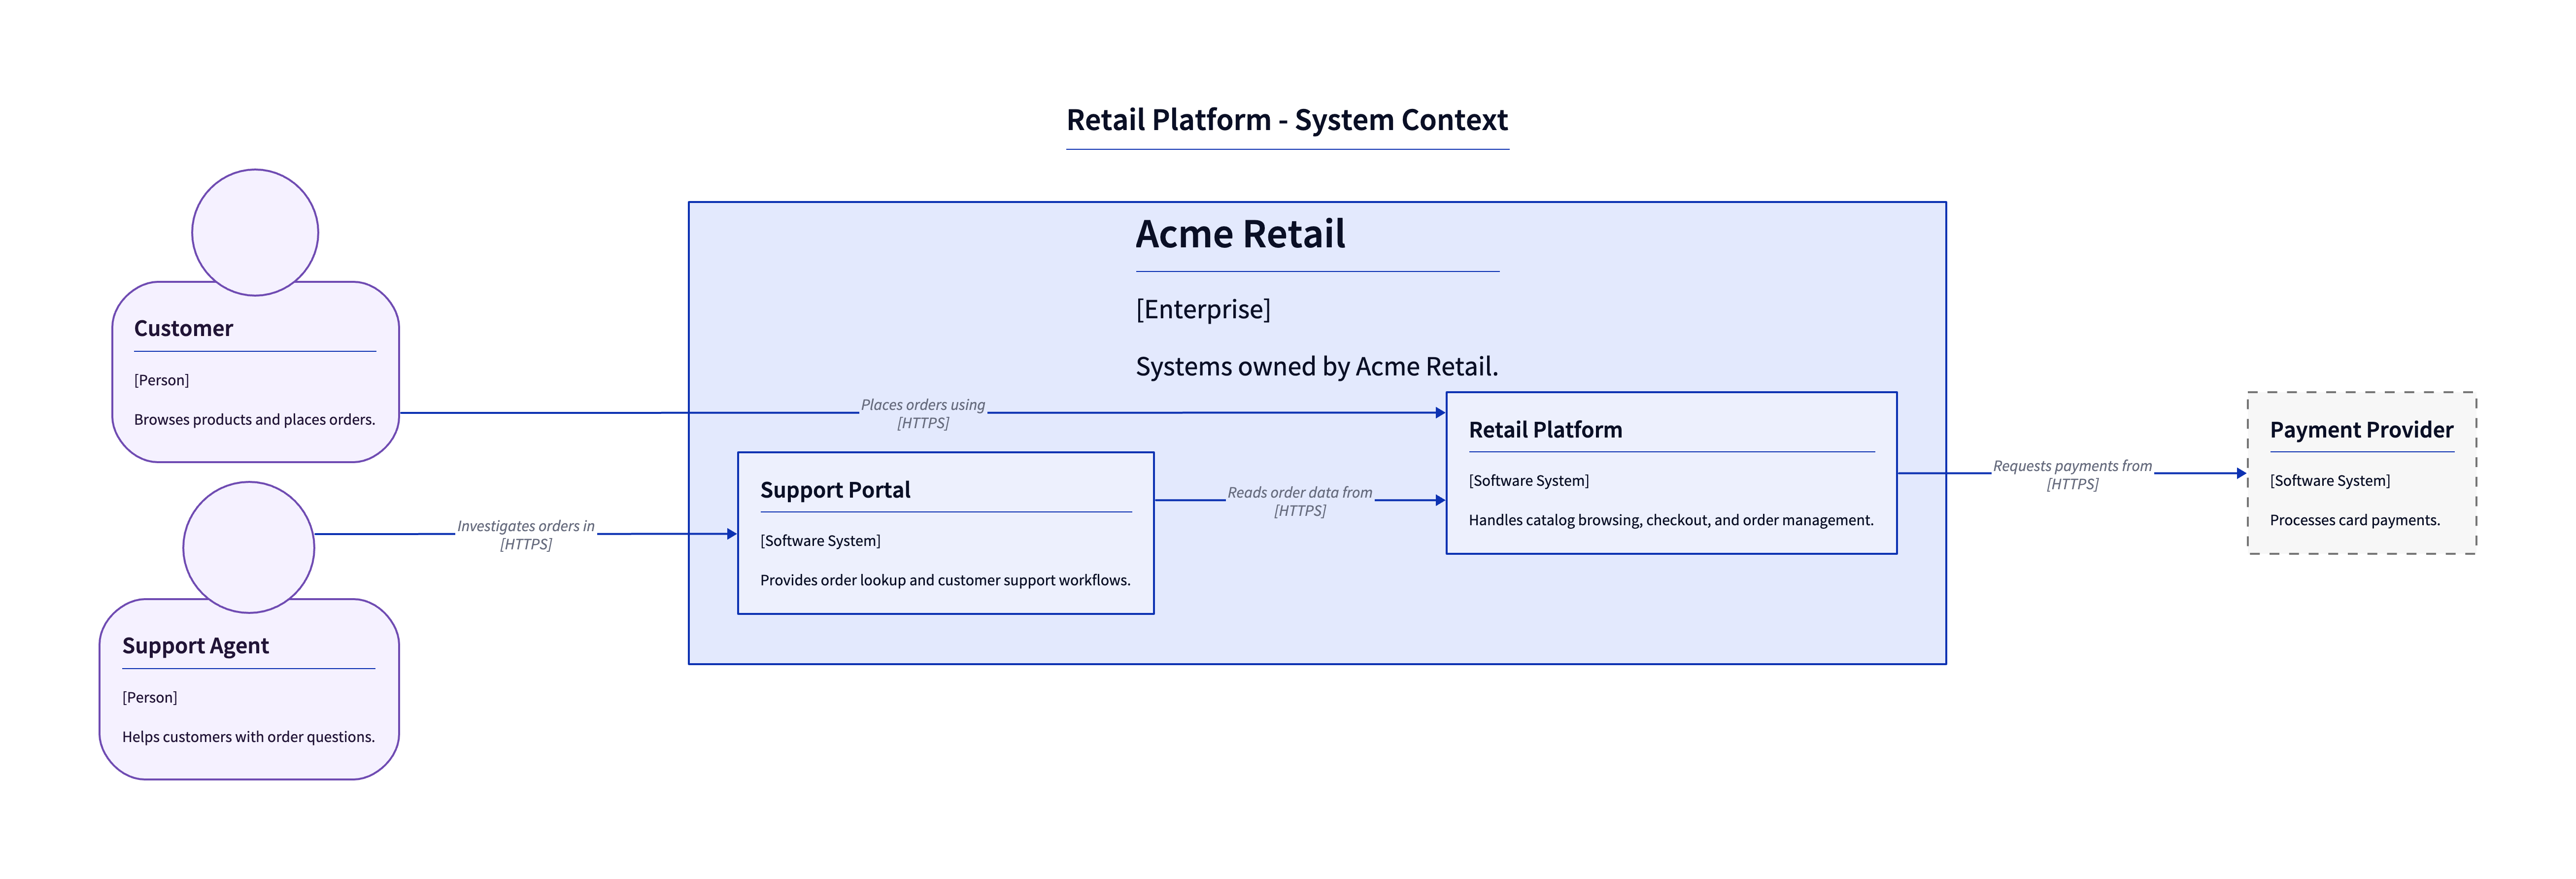Viewport: 2576px width, 879px height.
Task: Click '[Software System]' tag in Support Portal
Action: (x=820, y=541)
